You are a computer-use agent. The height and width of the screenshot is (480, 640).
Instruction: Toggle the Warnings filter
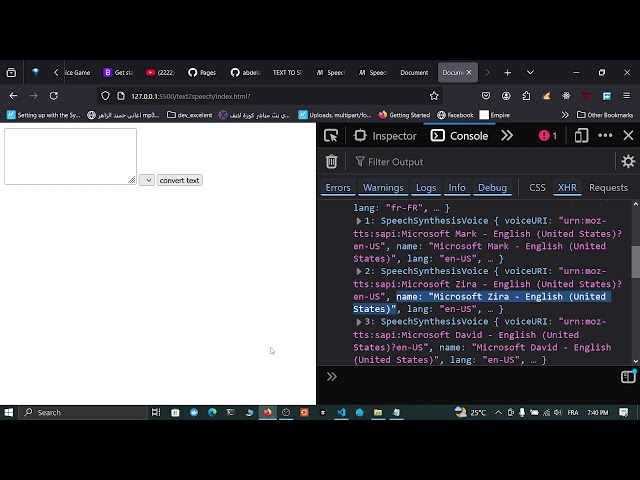pos(383,188)
